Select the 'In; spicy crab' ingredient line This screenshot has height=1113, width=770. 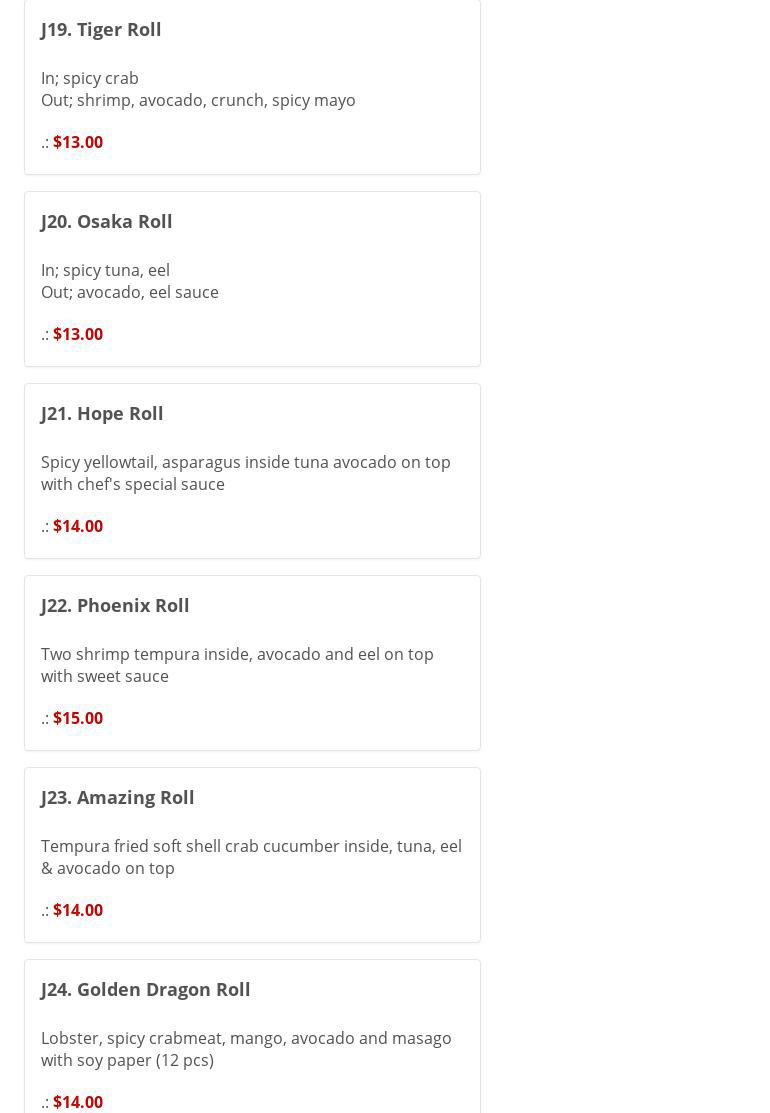[90, 78]
